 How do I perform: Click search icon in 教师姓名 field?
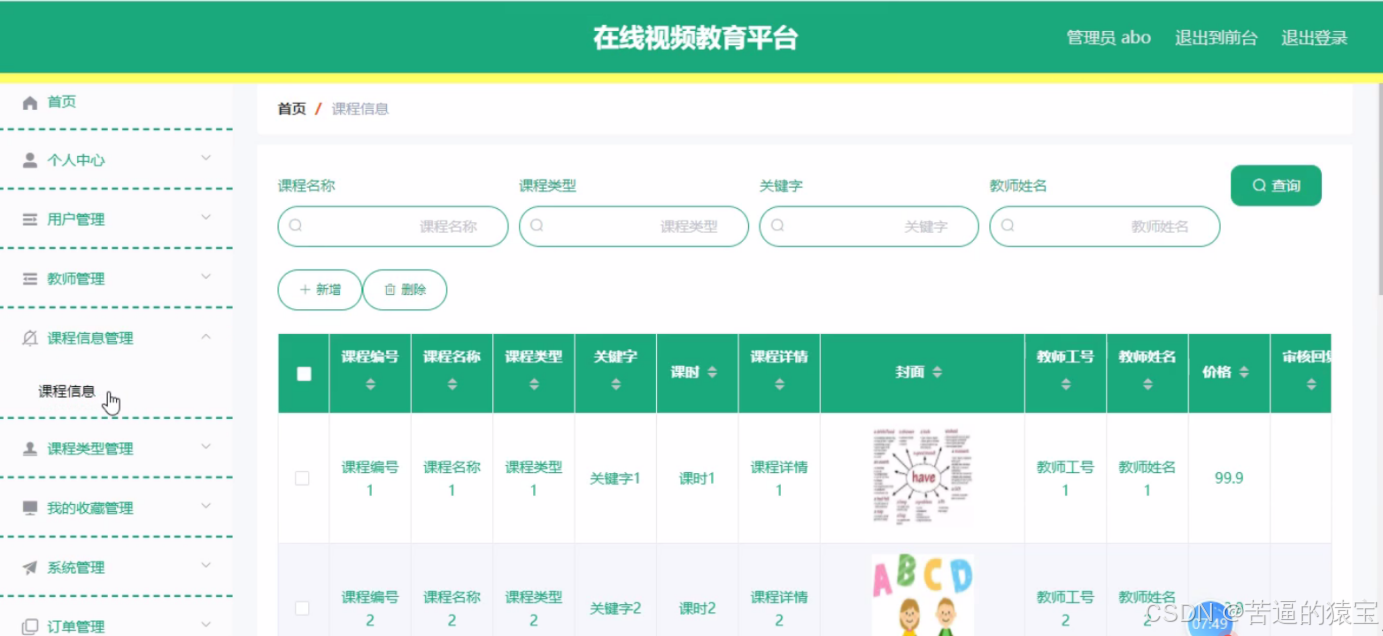(1008, 226)
